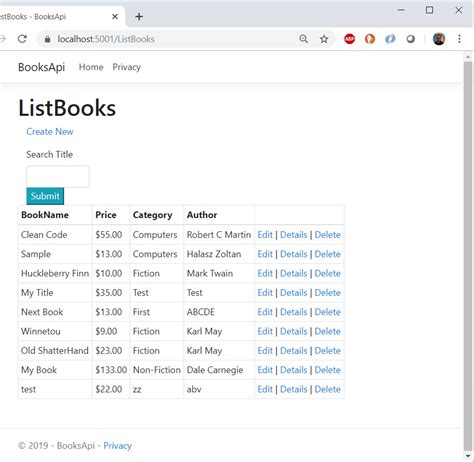Screen dimensions: 474x462
Task: Open the DuckDuckGo extension icon
Action: pyautogui.click(x=370, y=39)
